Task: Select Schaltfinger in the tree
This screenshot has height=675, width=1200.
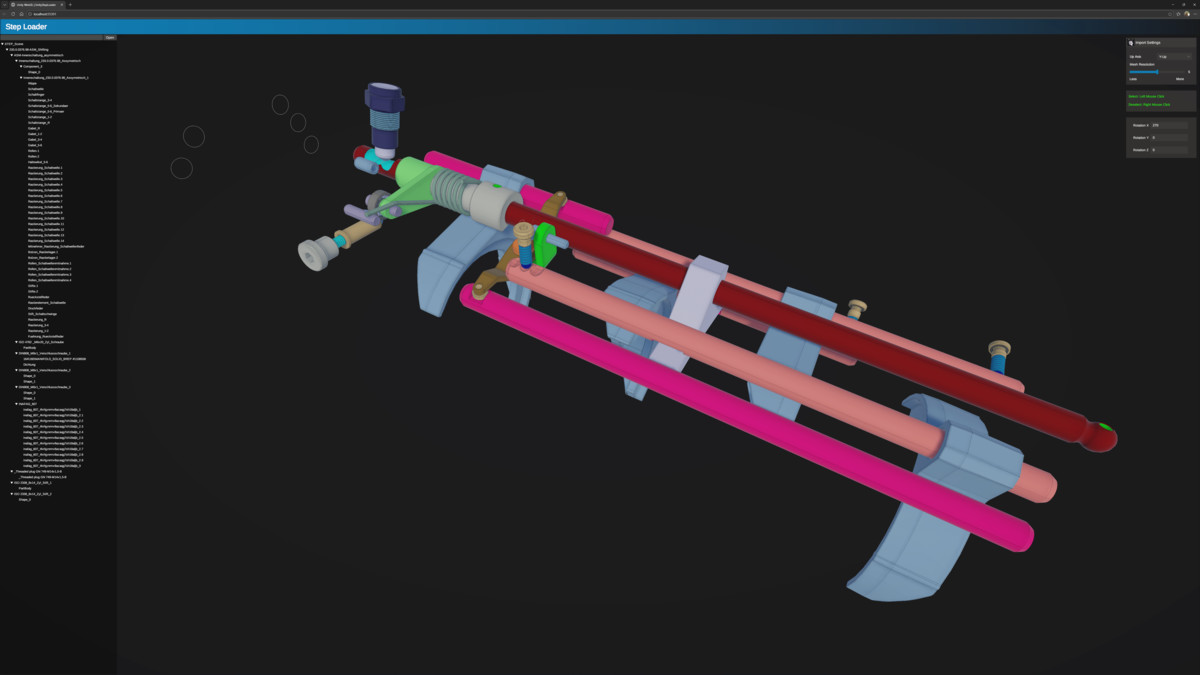Action: (37, 94)
